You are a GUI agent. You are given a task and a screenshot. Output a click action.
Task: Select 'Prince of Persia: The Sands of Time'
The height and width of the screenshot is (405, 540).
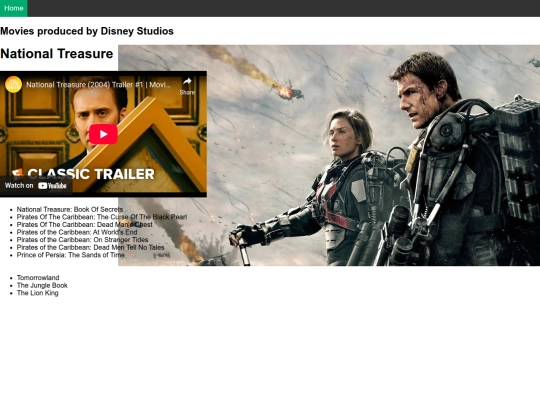[x=71, y=255]
